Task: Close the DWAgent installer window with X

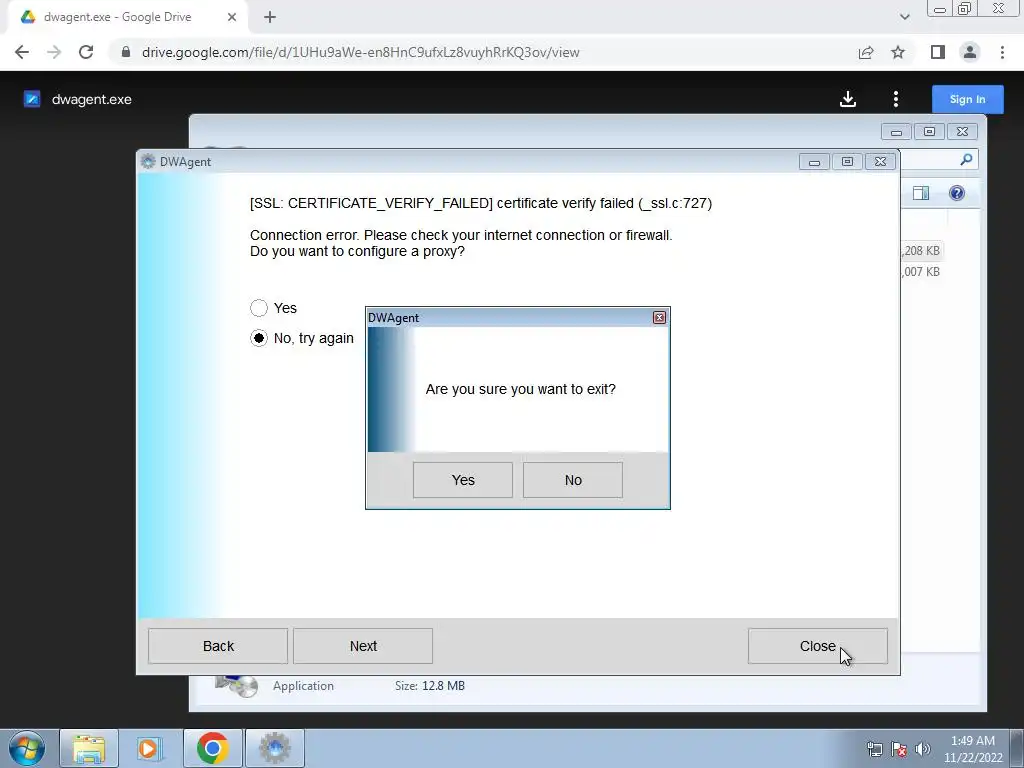Action: [x=880, y=162]
